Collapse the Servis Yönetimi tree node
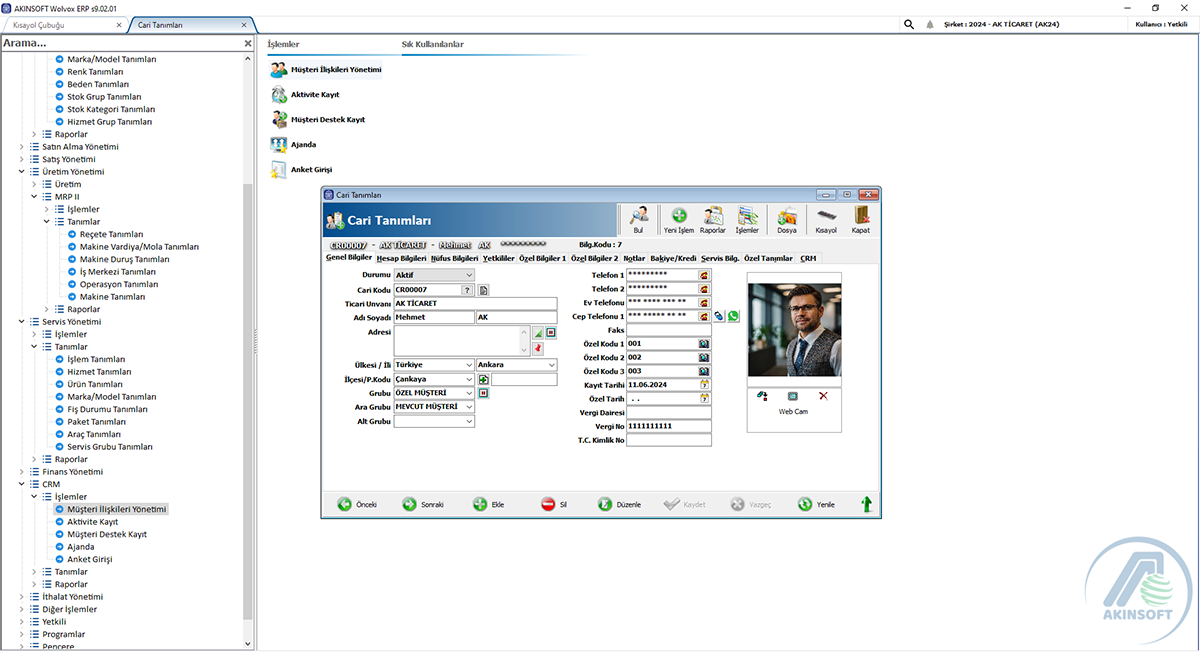The width and height of the screenshot is (1200, 653). tap(21, 321)
